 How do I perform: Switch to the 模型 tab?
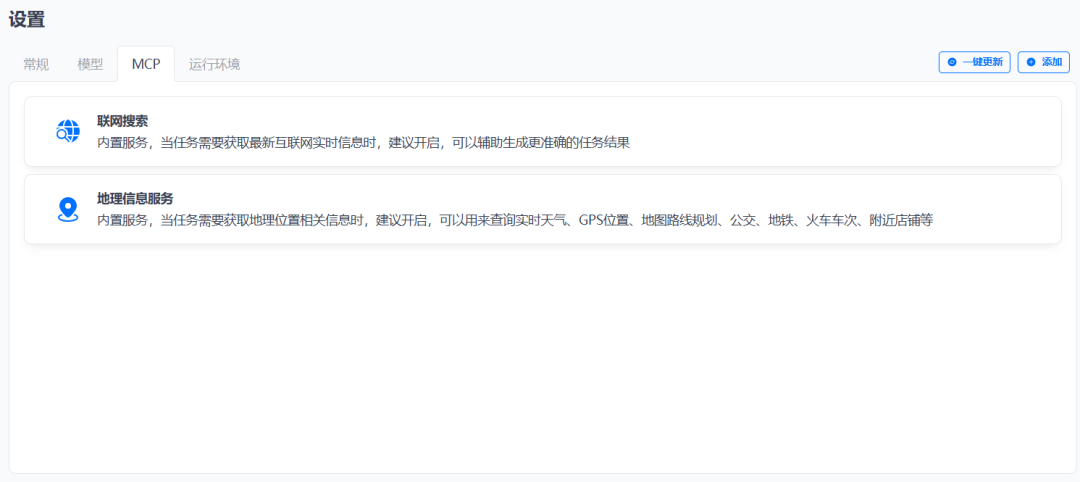[90, 64]
